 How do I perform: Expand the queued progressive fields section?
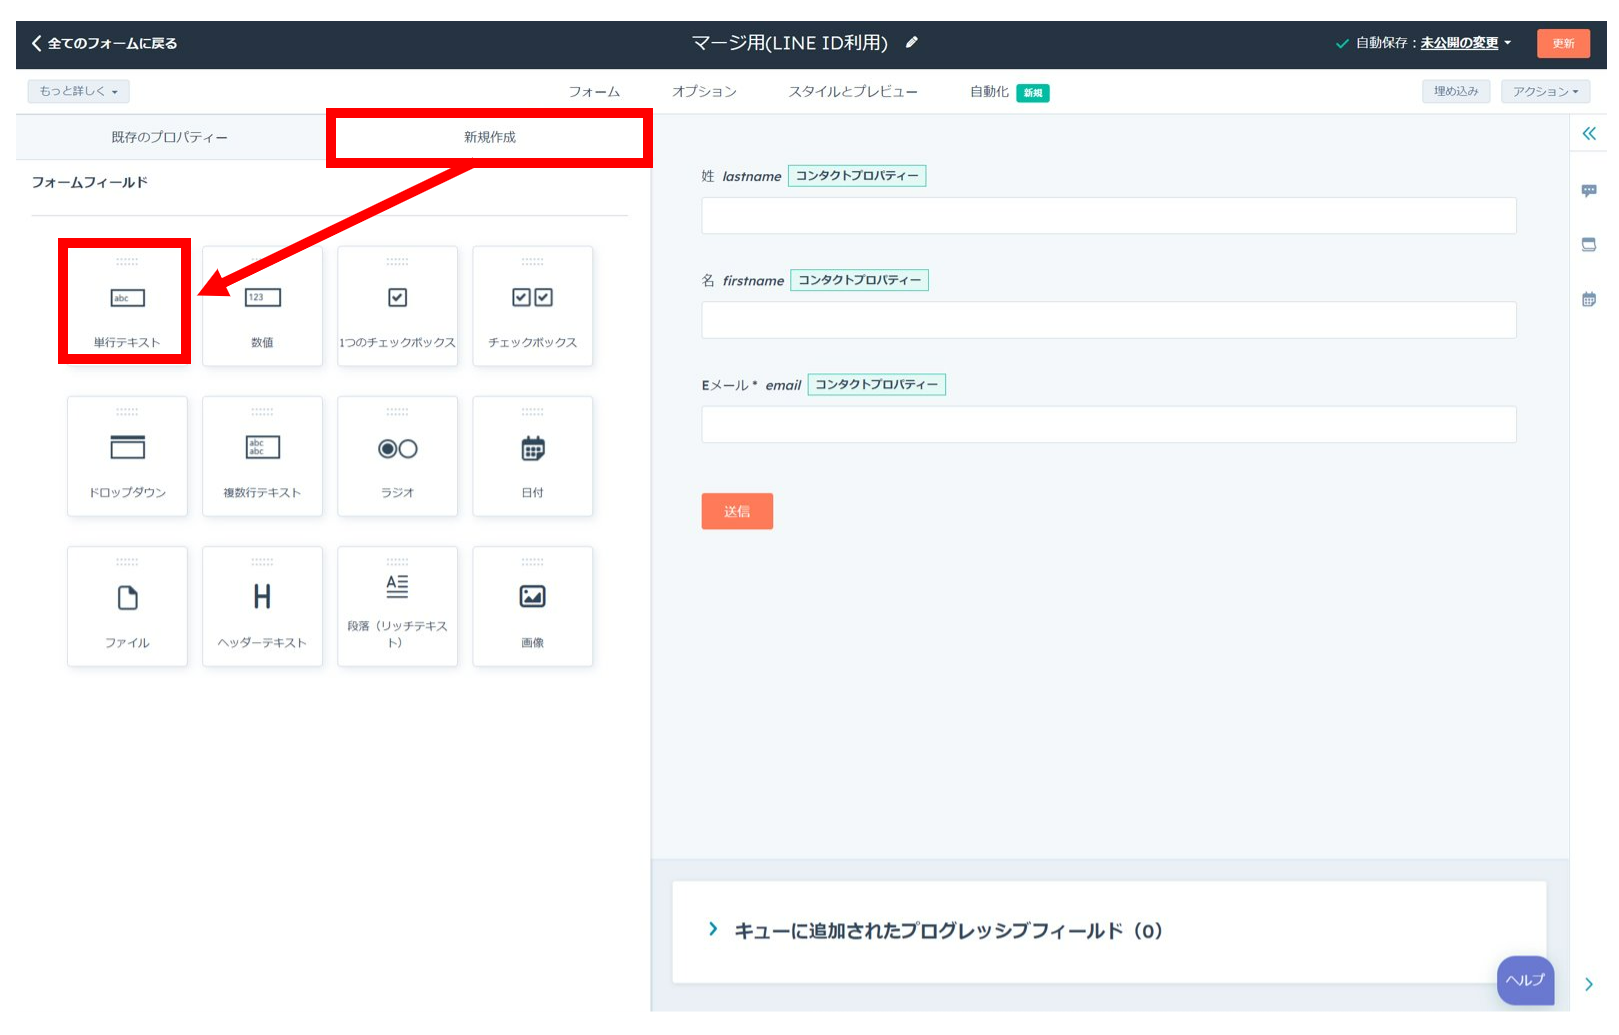click(713, 930)
